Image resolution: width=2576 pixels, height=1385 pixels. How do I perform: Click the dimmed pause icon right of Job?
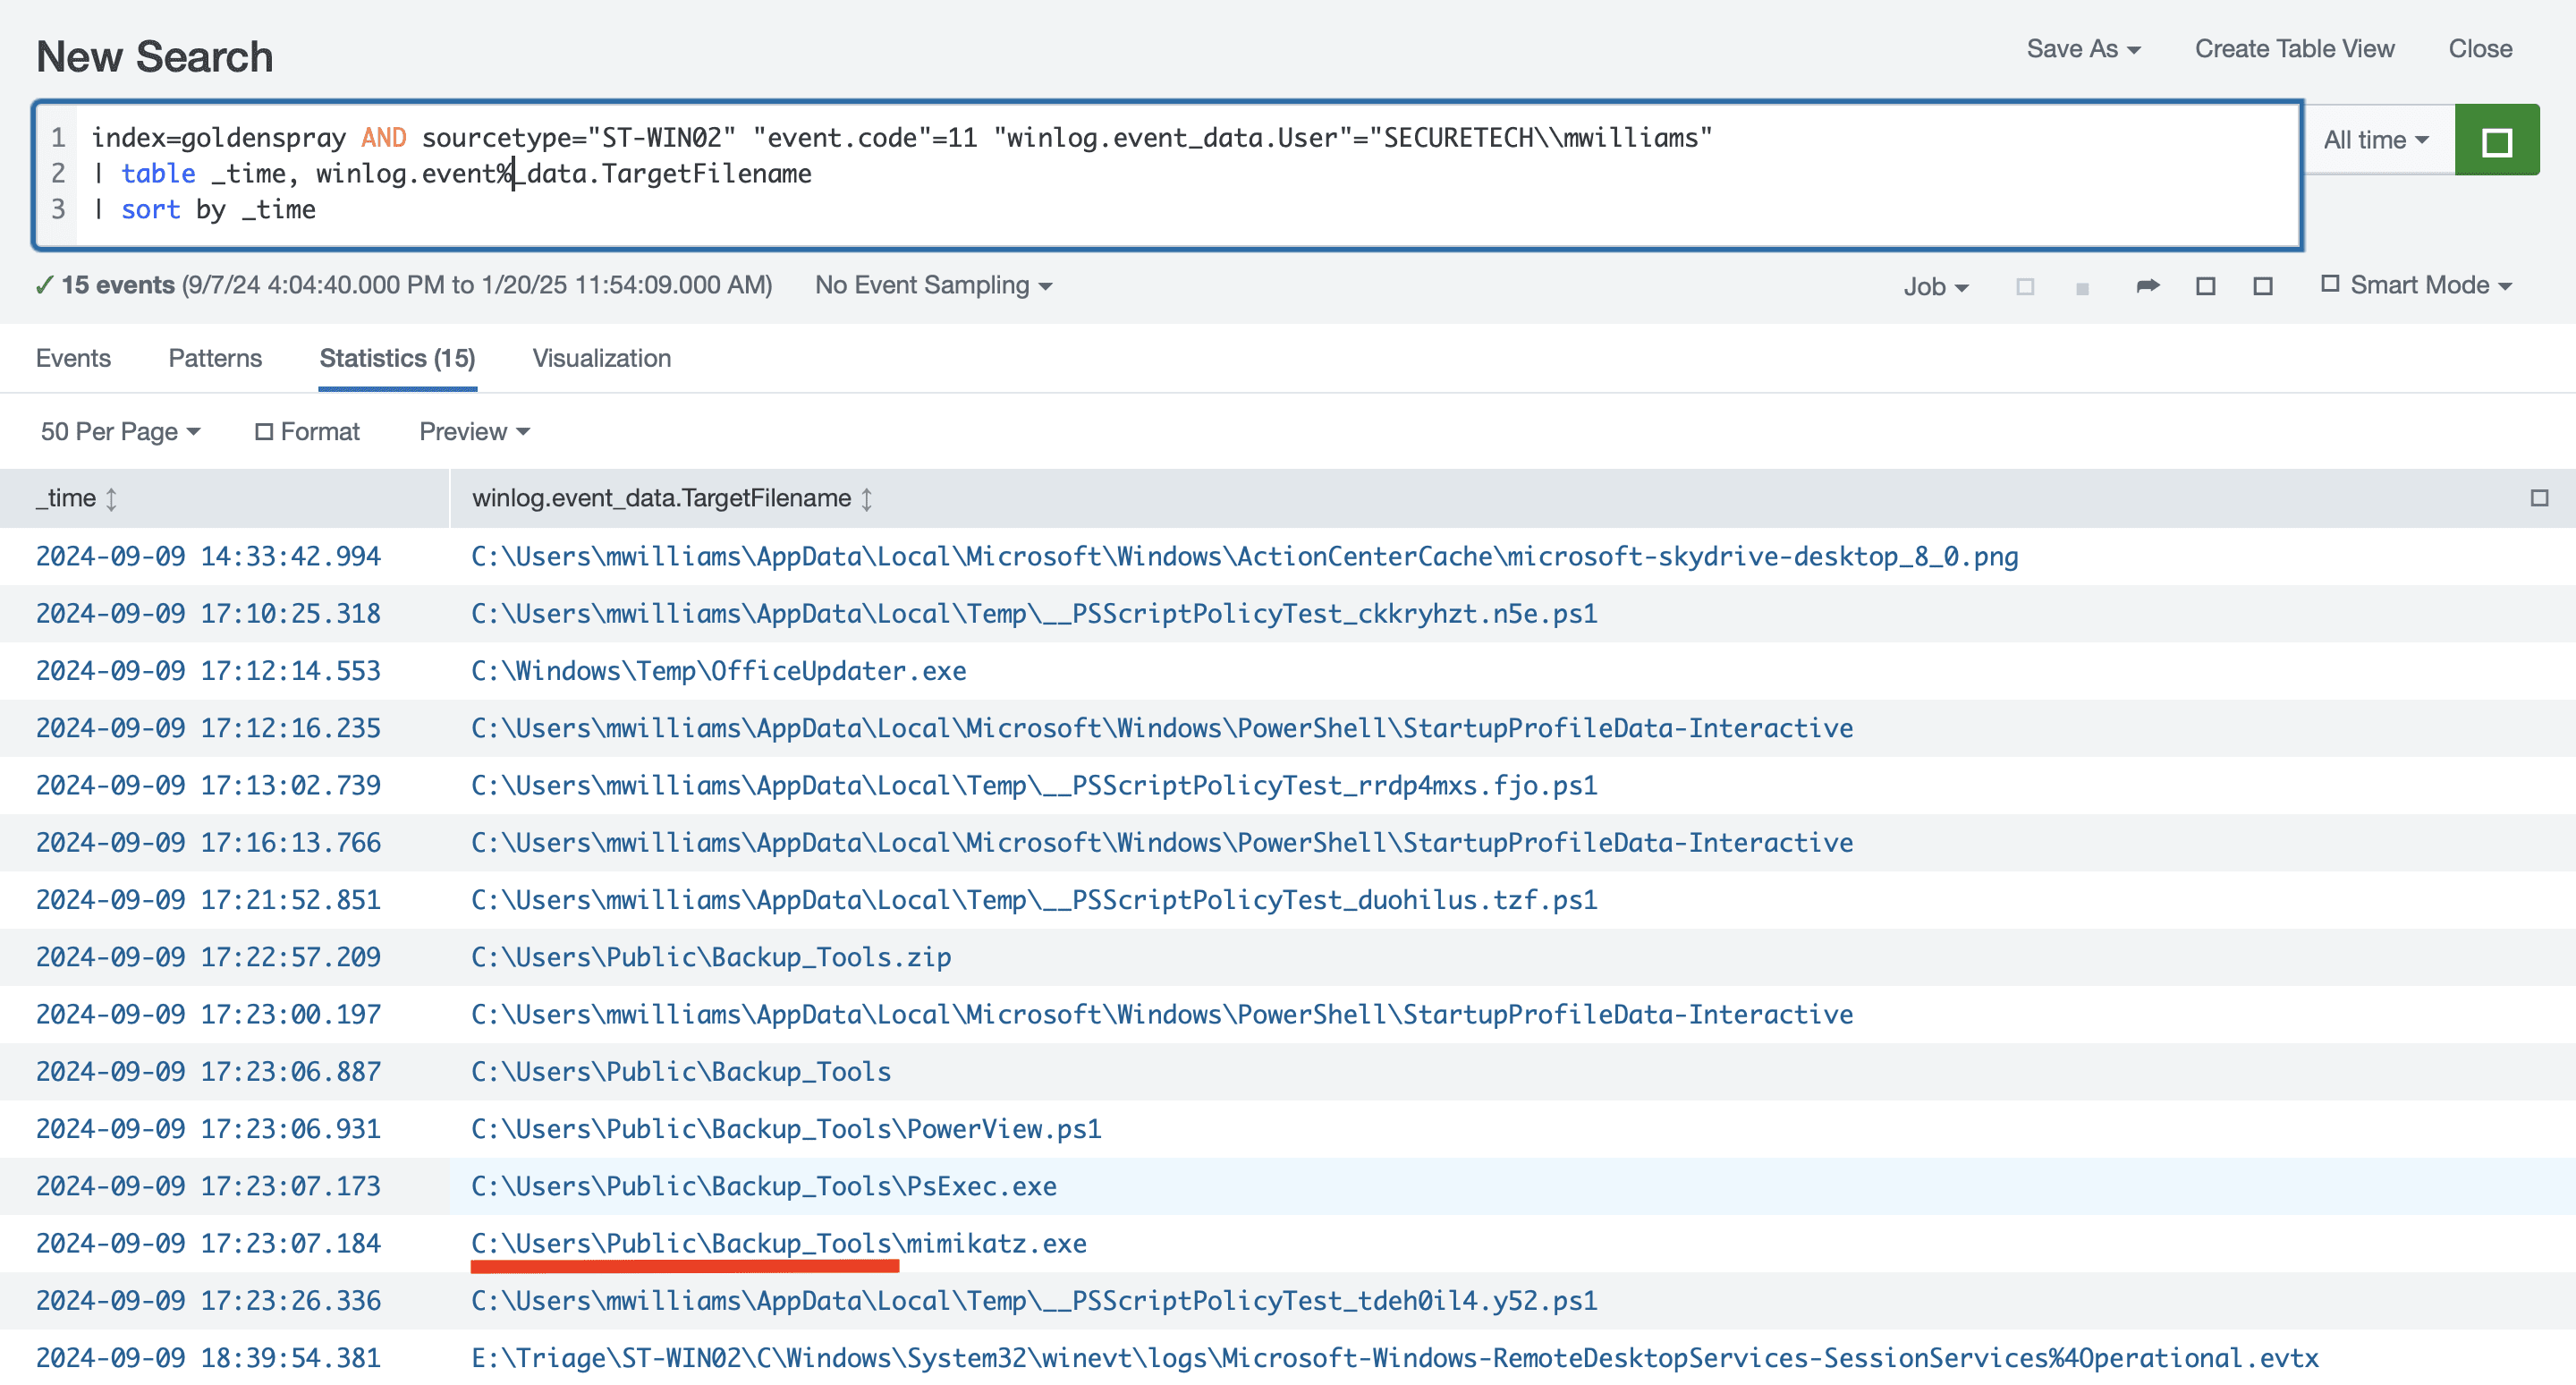(x=2025, y=287)
